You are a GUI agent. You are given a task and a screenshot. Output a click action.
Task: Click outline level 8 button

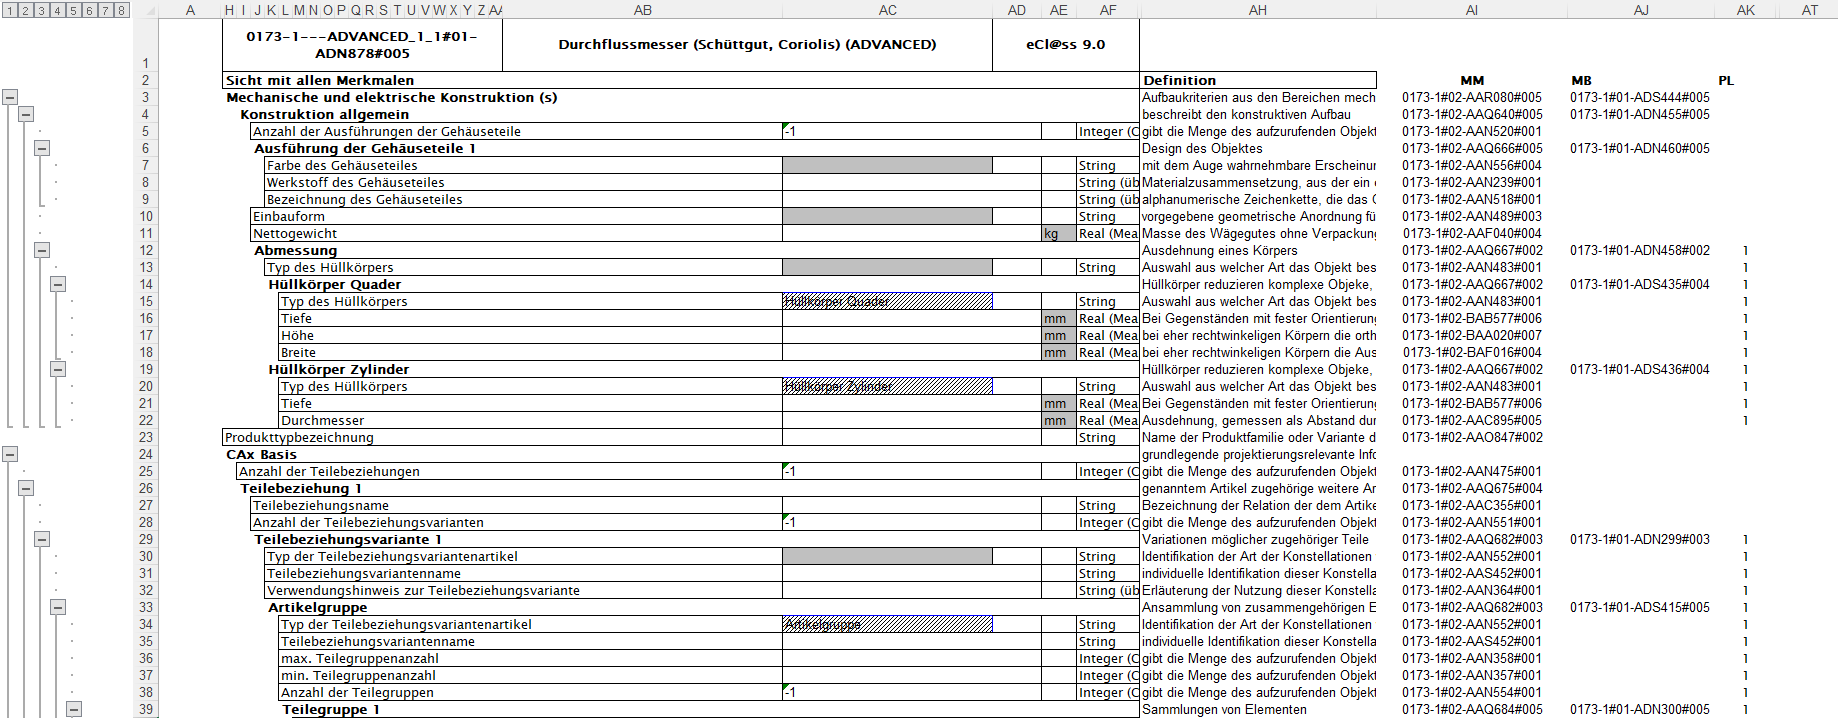[122, 10]
